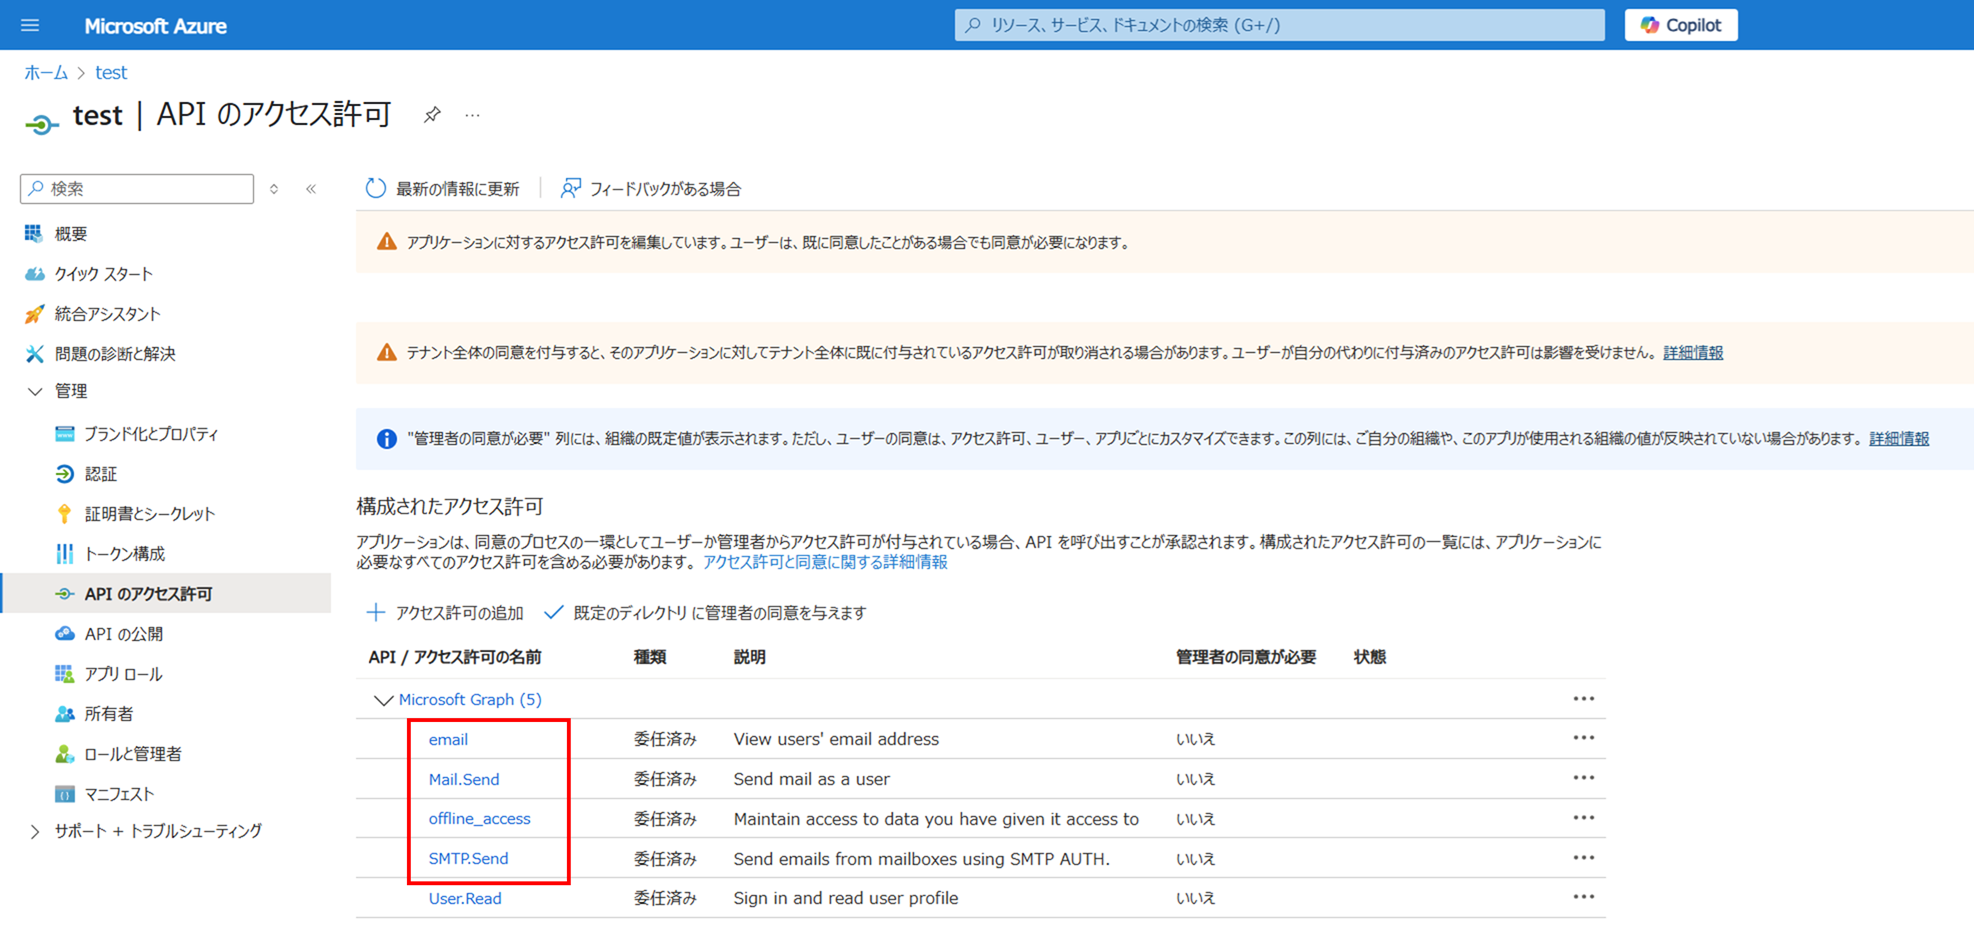This screenshot has width=1974, height=946.
Task: Refresh with 最新の情報に更新
Action: (x=442, y=188)
